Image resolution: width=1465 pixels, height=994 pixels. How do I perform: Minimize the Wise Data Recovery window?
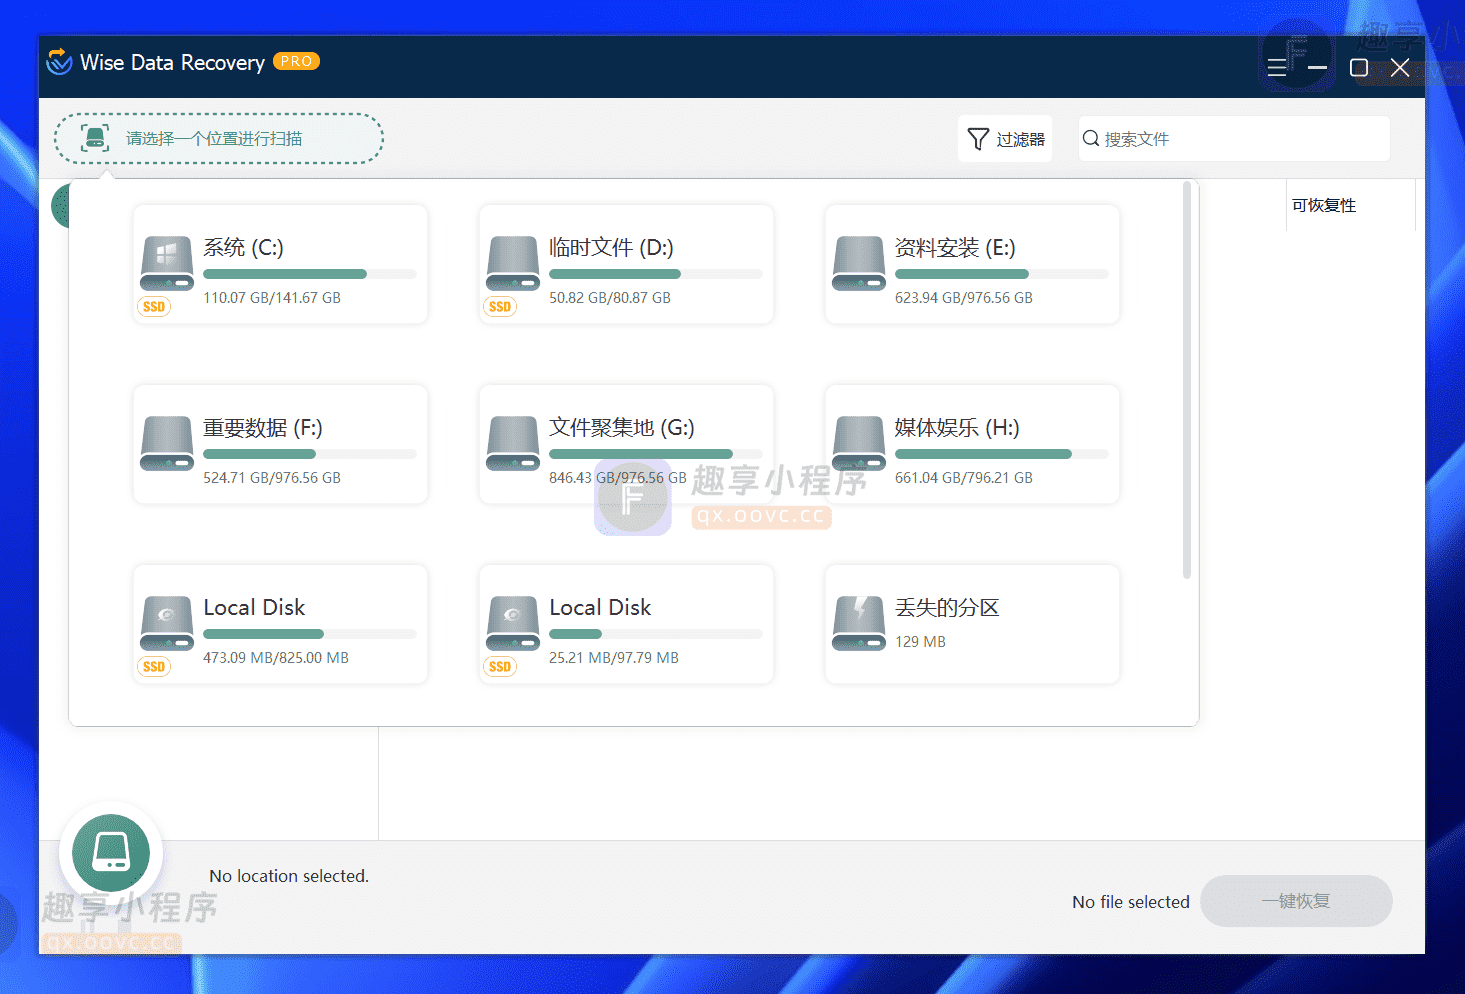click(x=1318, y=68)
